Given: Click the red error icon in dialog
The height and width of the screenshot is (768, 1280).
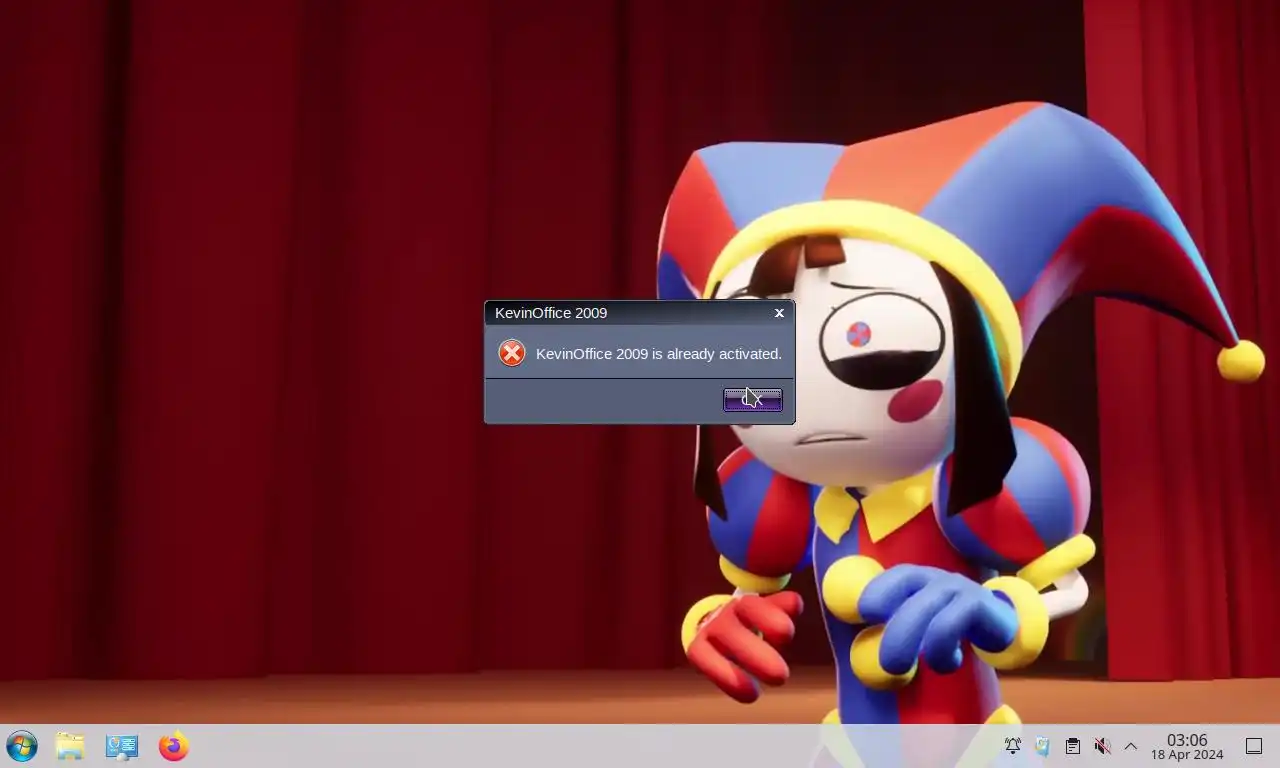Looking at the screenshot, I should pos(512,353).
